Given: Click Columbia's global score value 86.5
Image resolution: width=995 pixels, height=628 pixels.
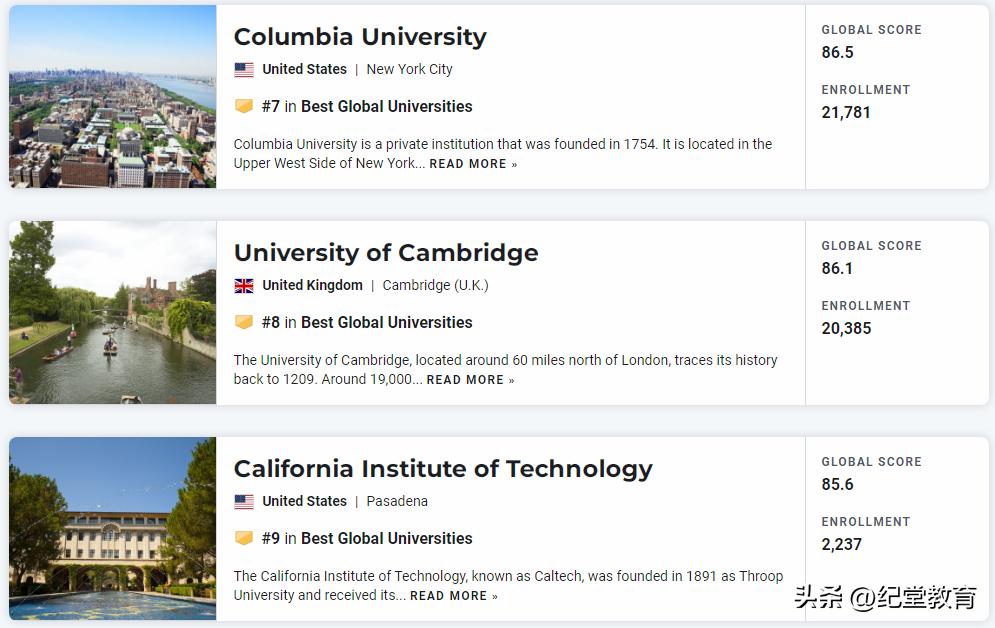Looking at the screenshot, I should coord(838,52).
